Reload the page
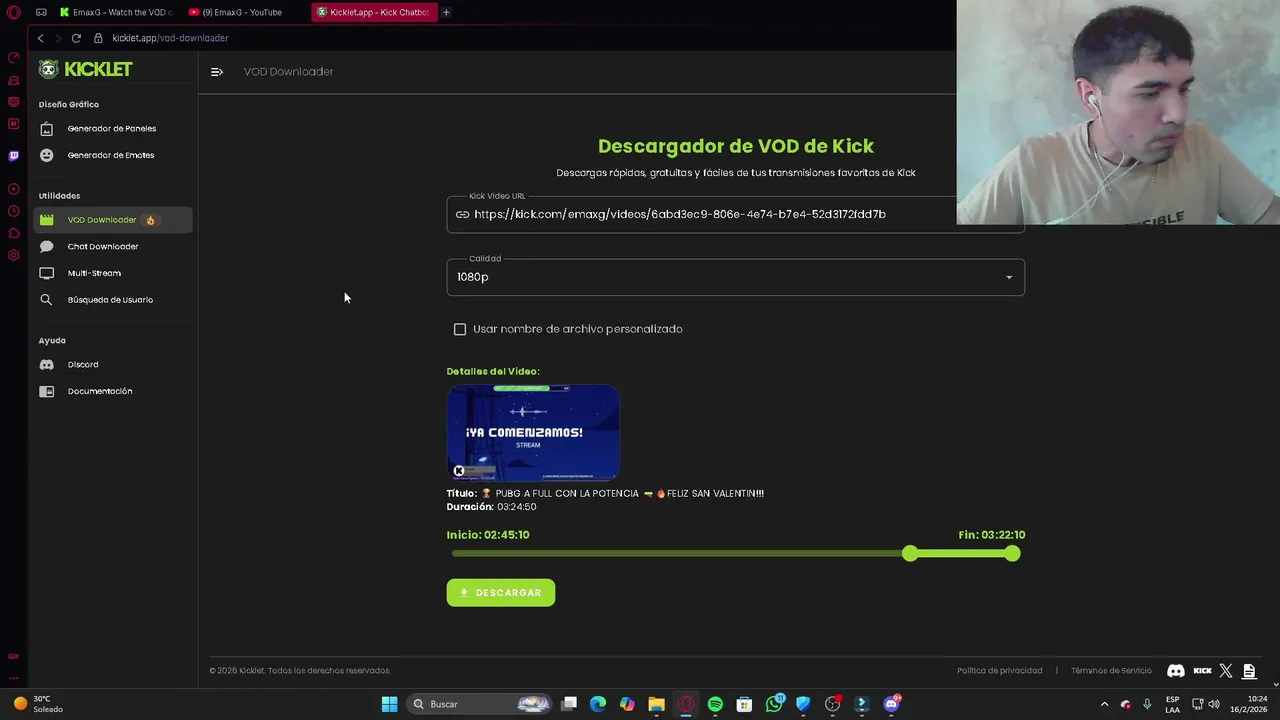 (x=76, y=38)
